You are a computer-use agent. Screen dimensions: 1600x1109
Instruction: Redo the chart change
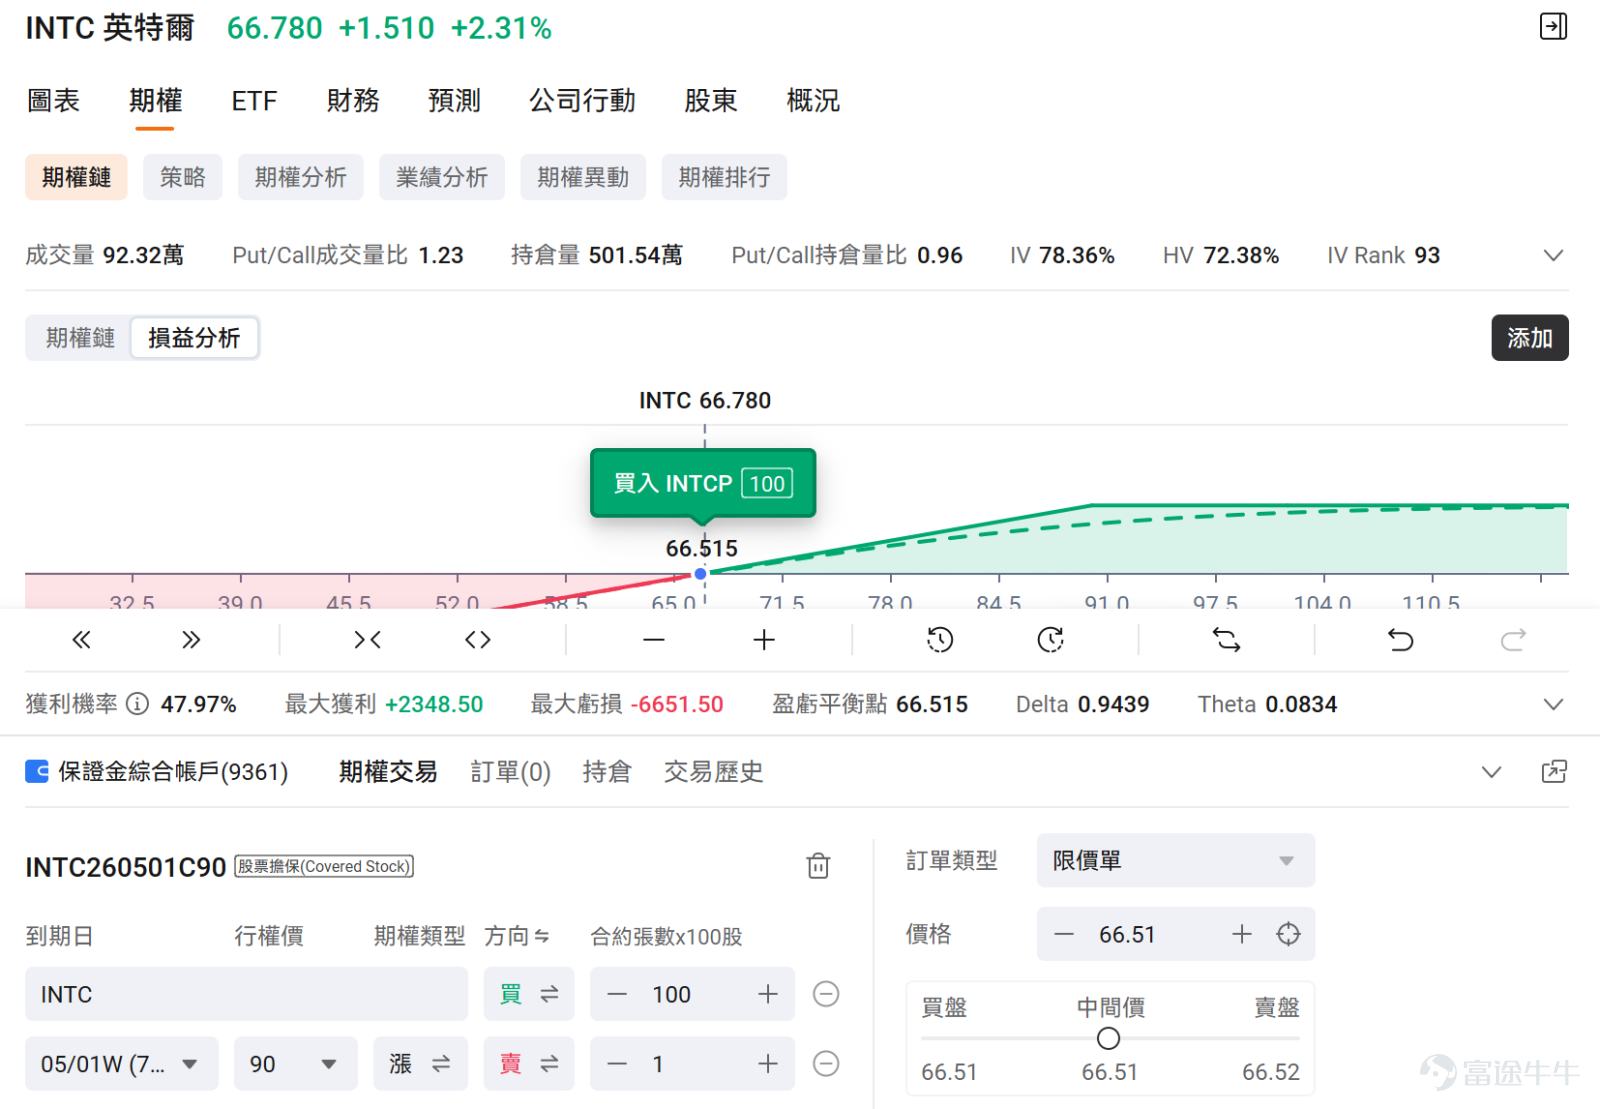click(x=1513, y=640)
